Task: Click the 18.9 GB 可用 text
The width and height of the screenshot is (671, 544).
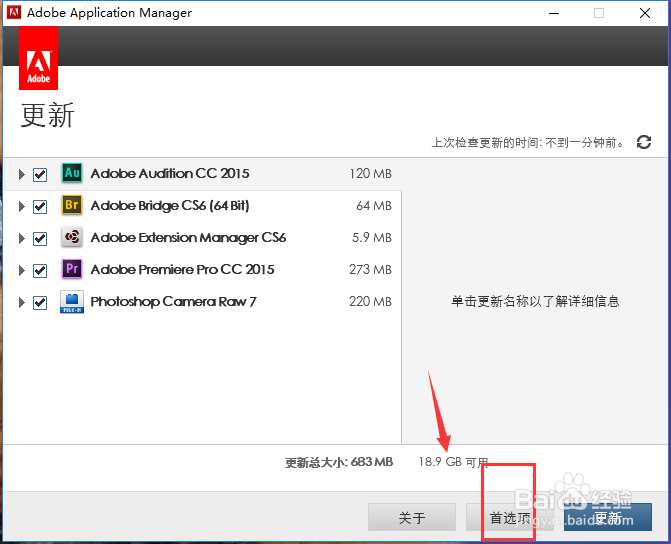Action: pyautogui.click(x=454, y=462)
